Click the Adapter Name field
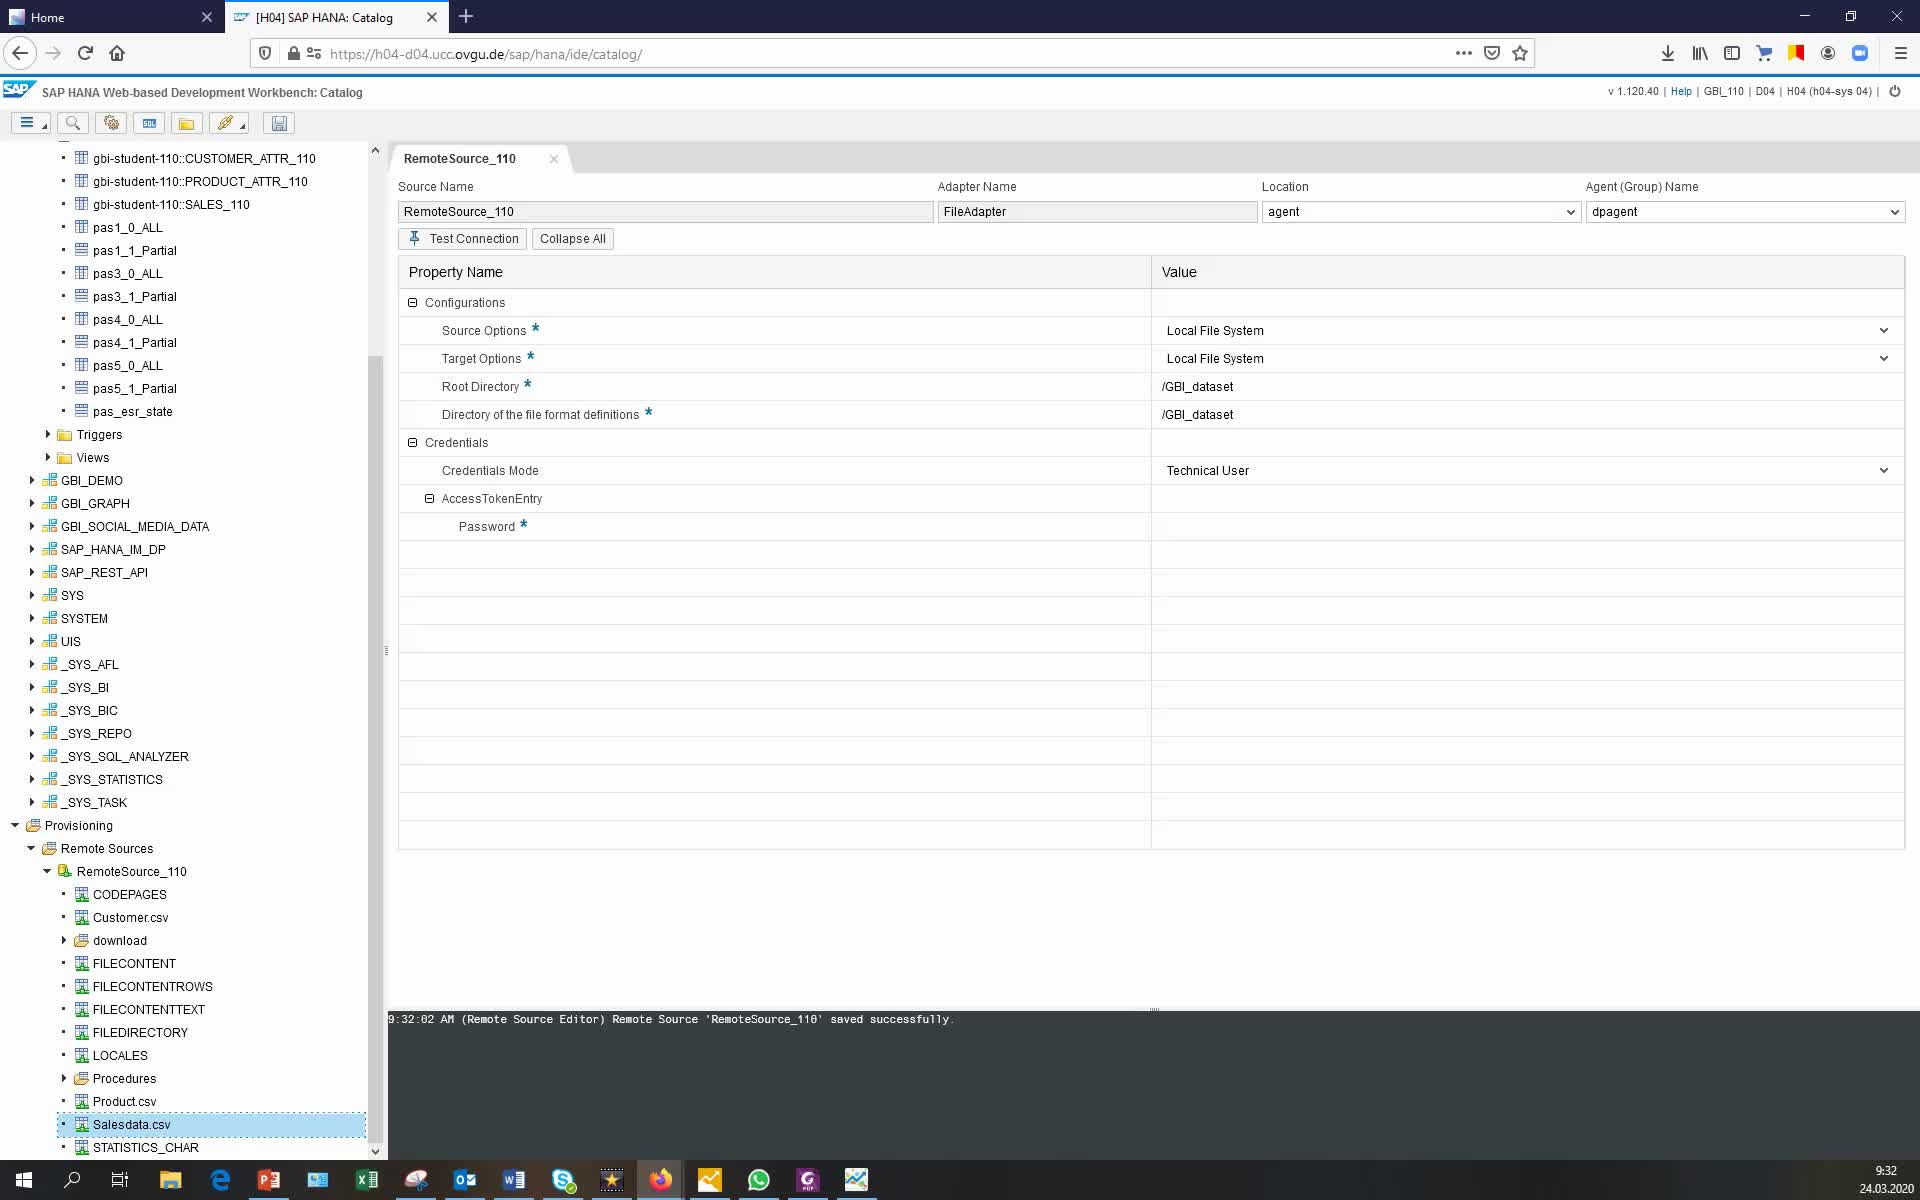The width and height of the screenshot is (1920, 1200). click(1097, 211)
